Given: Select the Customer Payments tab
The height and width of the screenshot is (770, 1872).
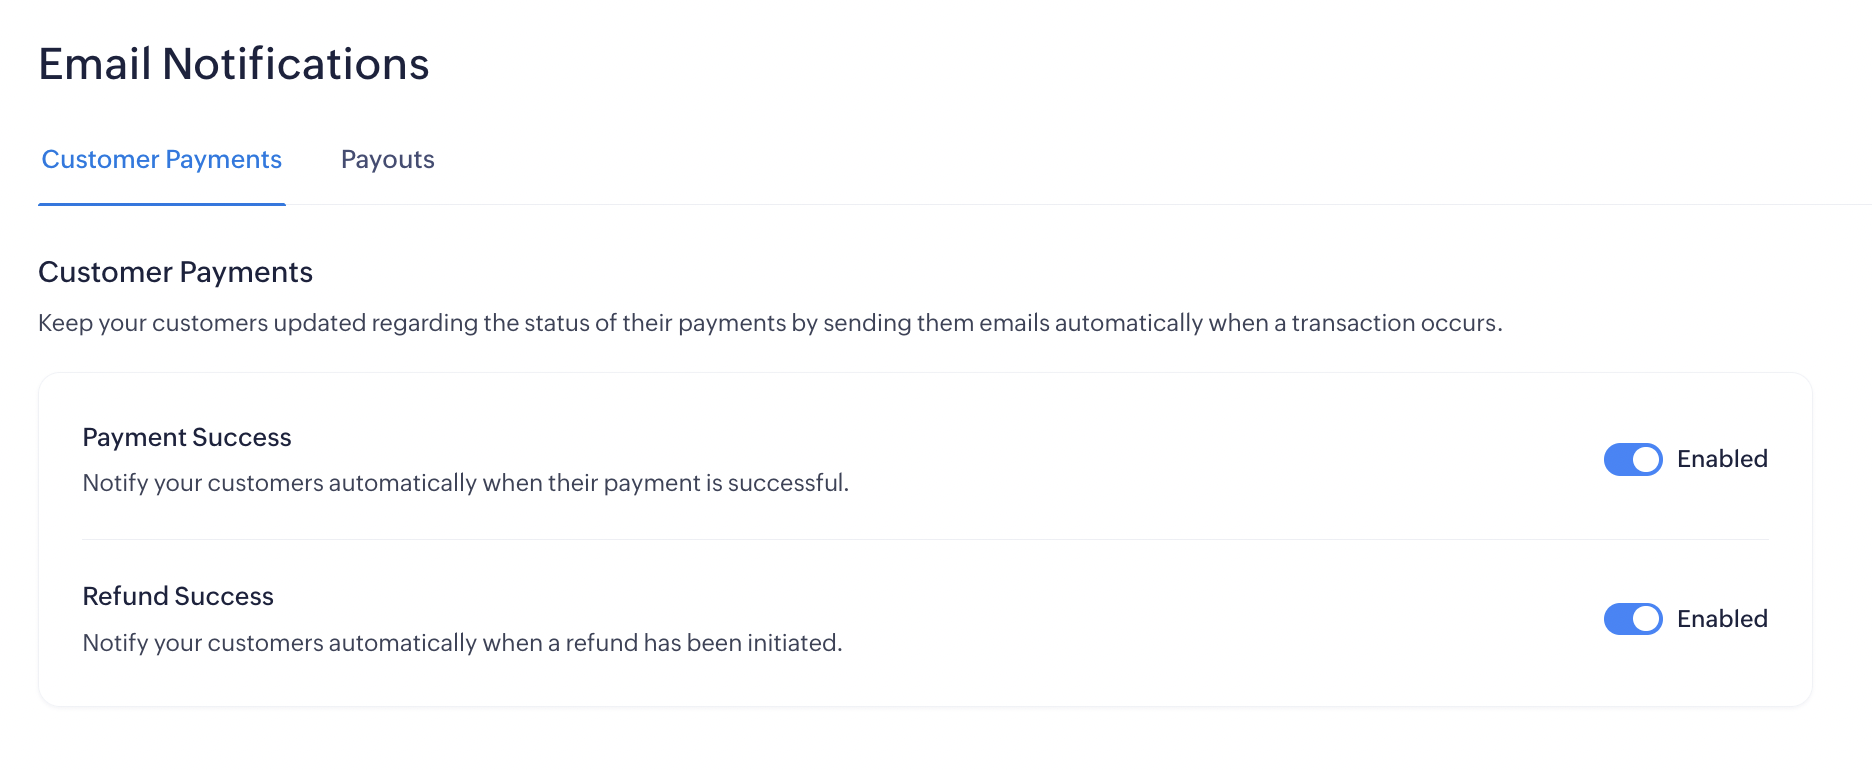Looking at the screenshot, I should coord(162,160).
